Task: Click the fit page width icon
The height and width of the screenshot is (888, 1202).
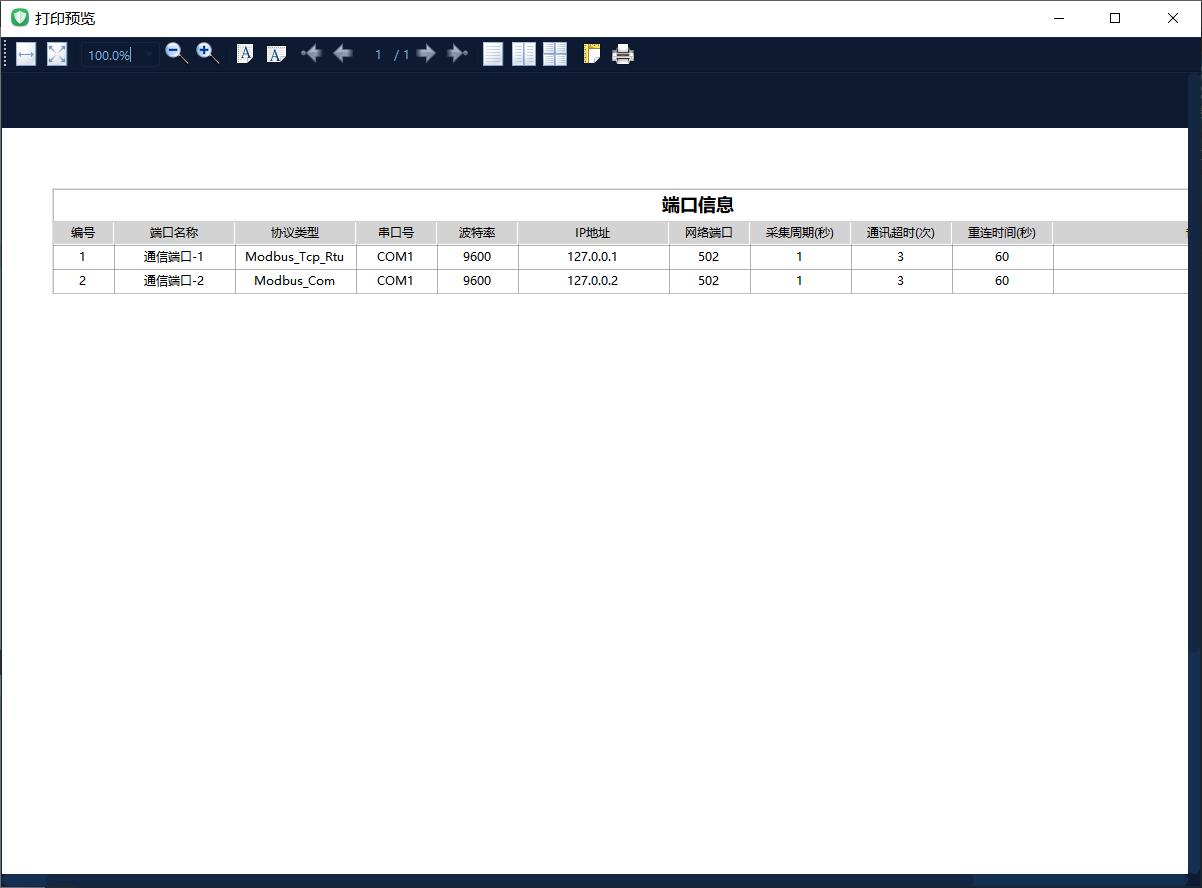Action: pos(26,54)
